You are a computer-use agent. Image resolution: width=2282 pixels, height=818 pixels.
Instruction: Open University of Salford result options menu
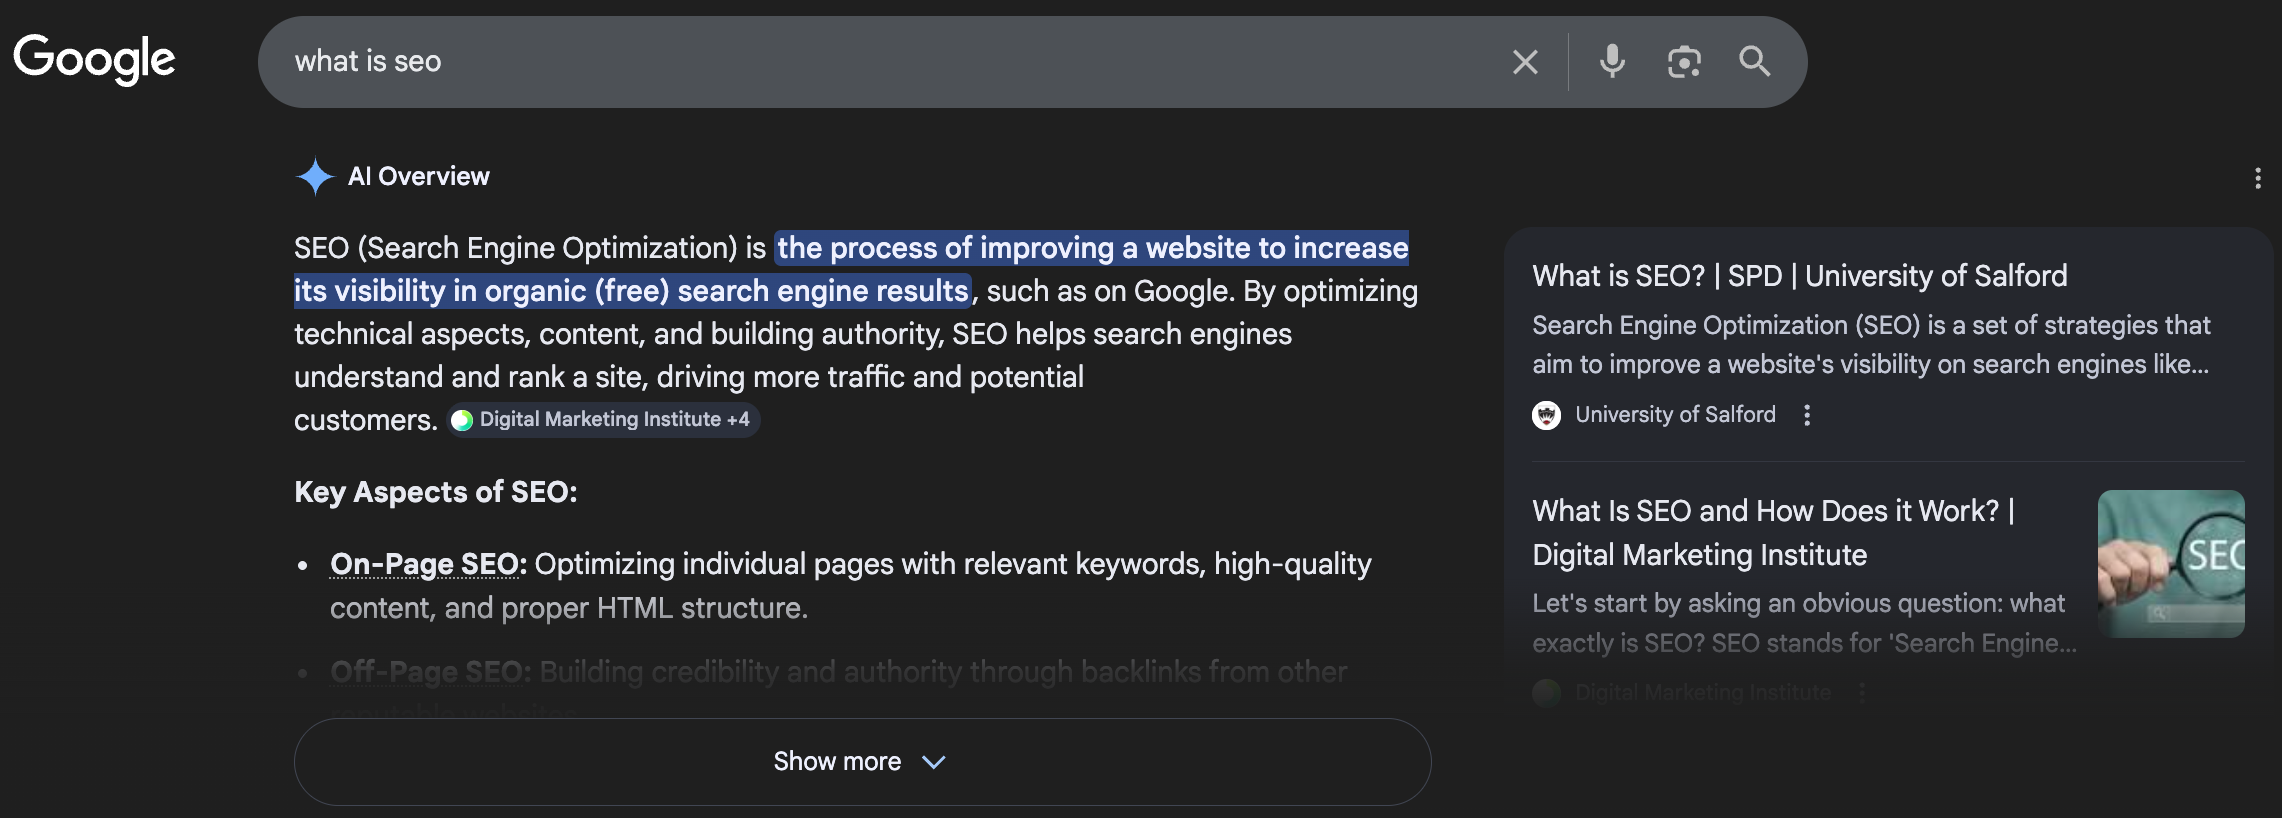pyautogui.click(x=1806, y=415)
